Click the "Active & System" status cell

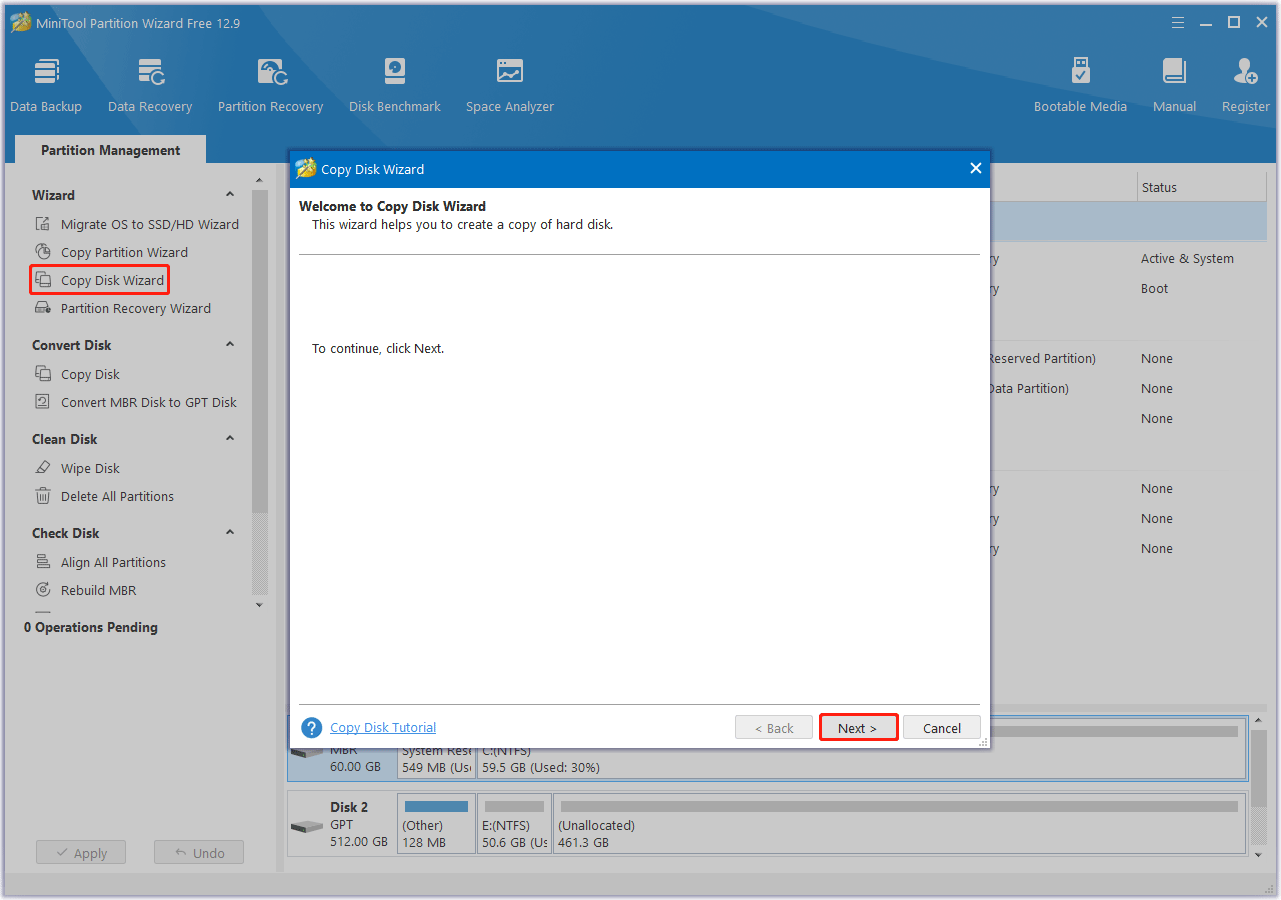tap(1187, 258)
